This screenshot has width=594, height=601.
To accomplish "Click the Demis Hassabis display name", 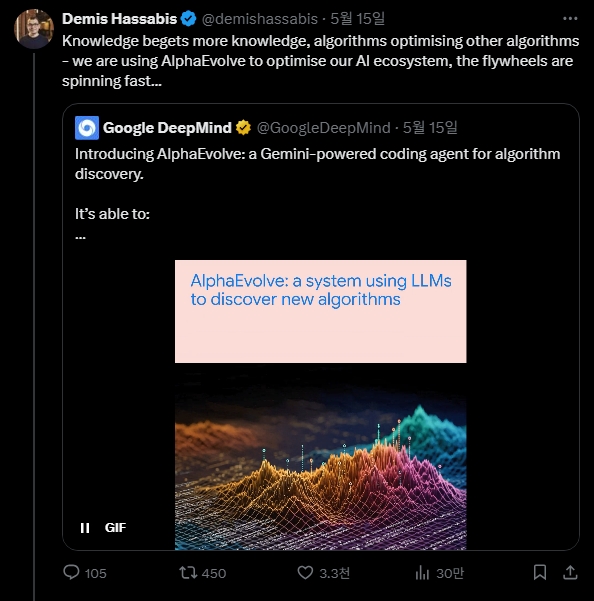I will point(119,19).
